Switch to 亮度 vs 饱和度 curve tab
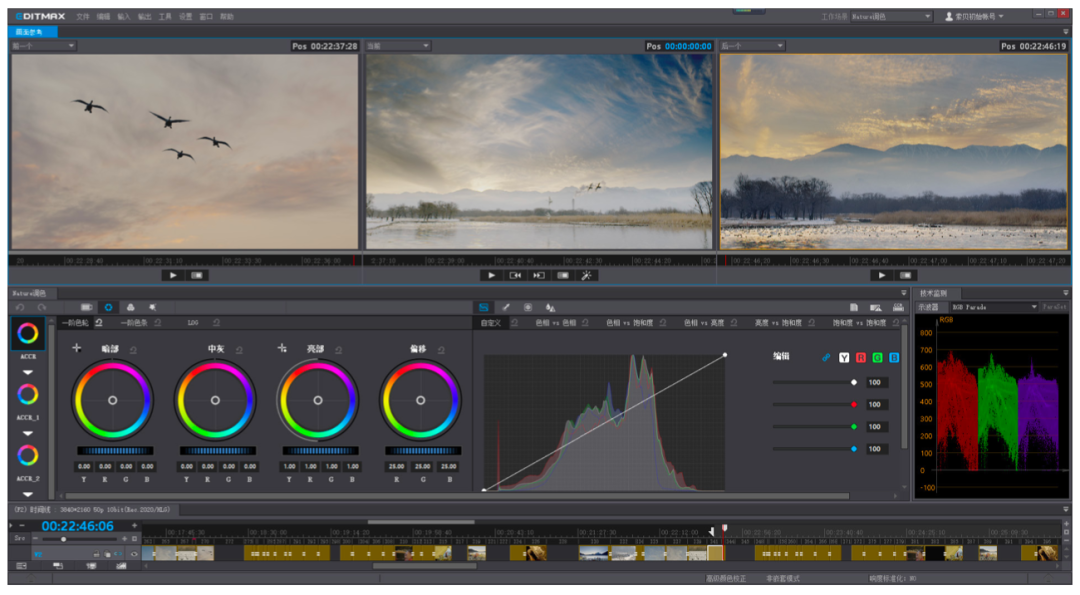The height and width of the screenshot is (595, 1080). tap(778, 323)
